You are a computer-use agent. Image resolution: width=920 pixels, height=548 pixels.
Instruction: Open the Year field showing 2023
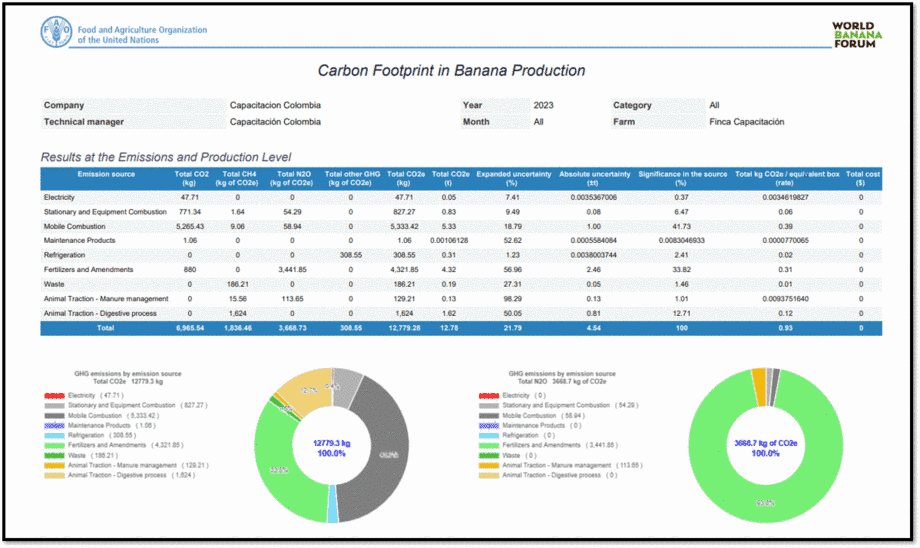[x=543, y=105]
